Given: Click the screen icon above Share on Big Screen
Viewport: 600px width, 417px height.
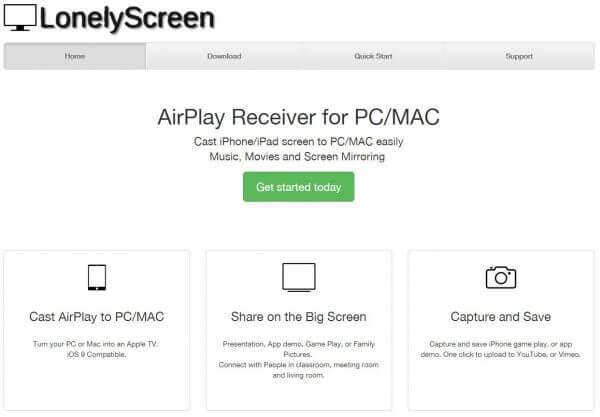Looking at the screenshot, I should (x=299, y=277).
